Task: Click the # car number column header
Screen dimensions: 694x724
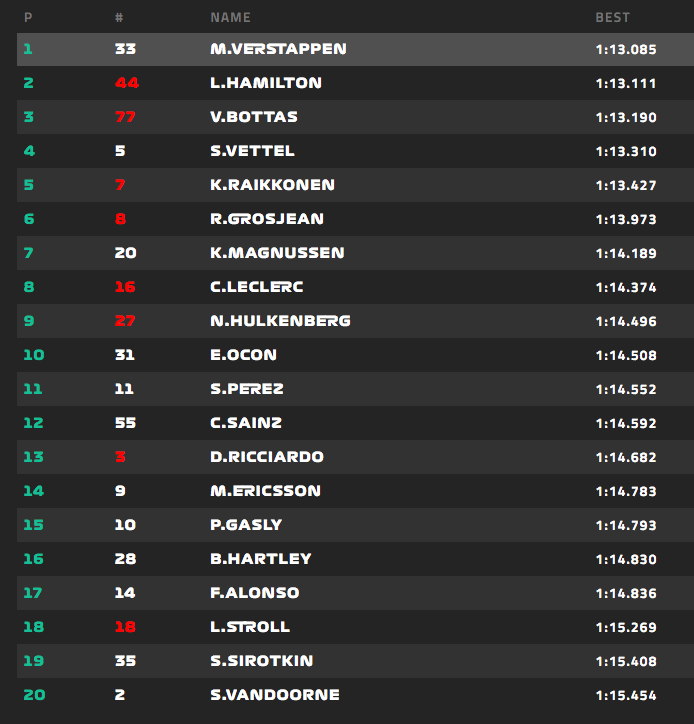Action: point(119,17)
